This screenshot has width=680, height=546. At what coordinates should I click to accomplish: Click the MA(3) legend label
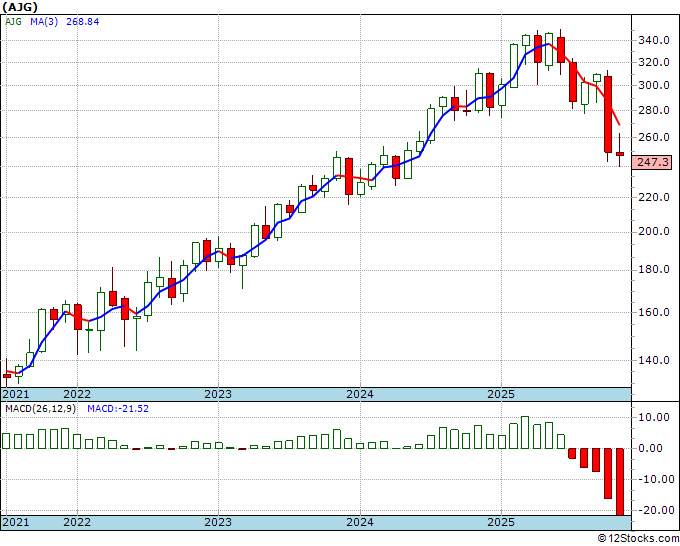pos(44,22)
